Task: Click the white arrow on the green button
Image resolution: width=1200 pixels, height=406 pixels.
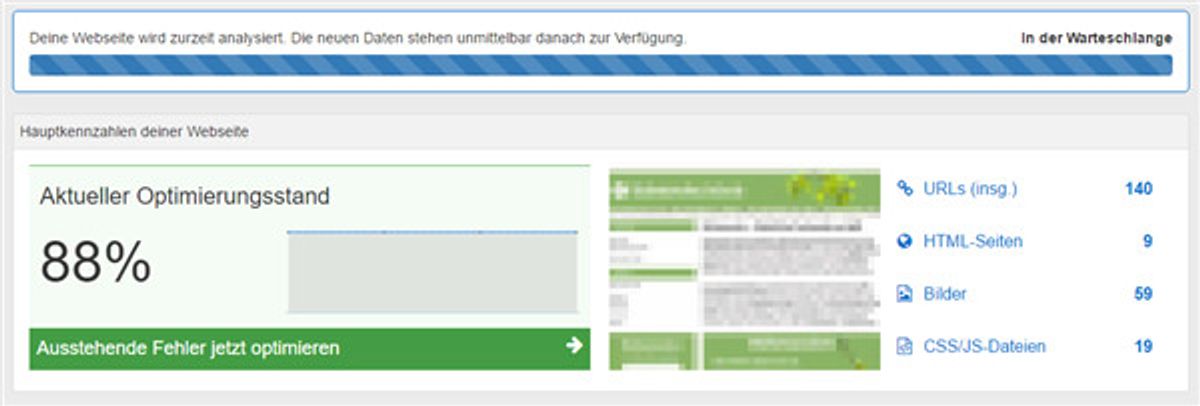Action: (x=574, y=345)
